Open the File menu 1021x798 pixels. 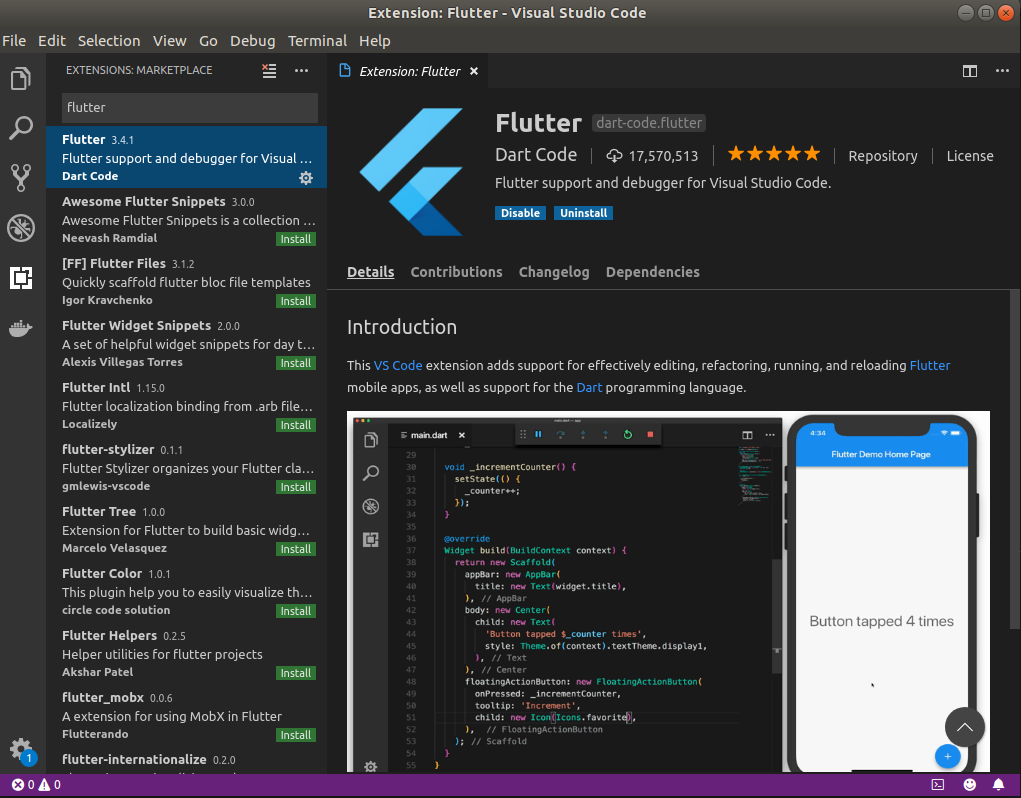tap(14, 40)
